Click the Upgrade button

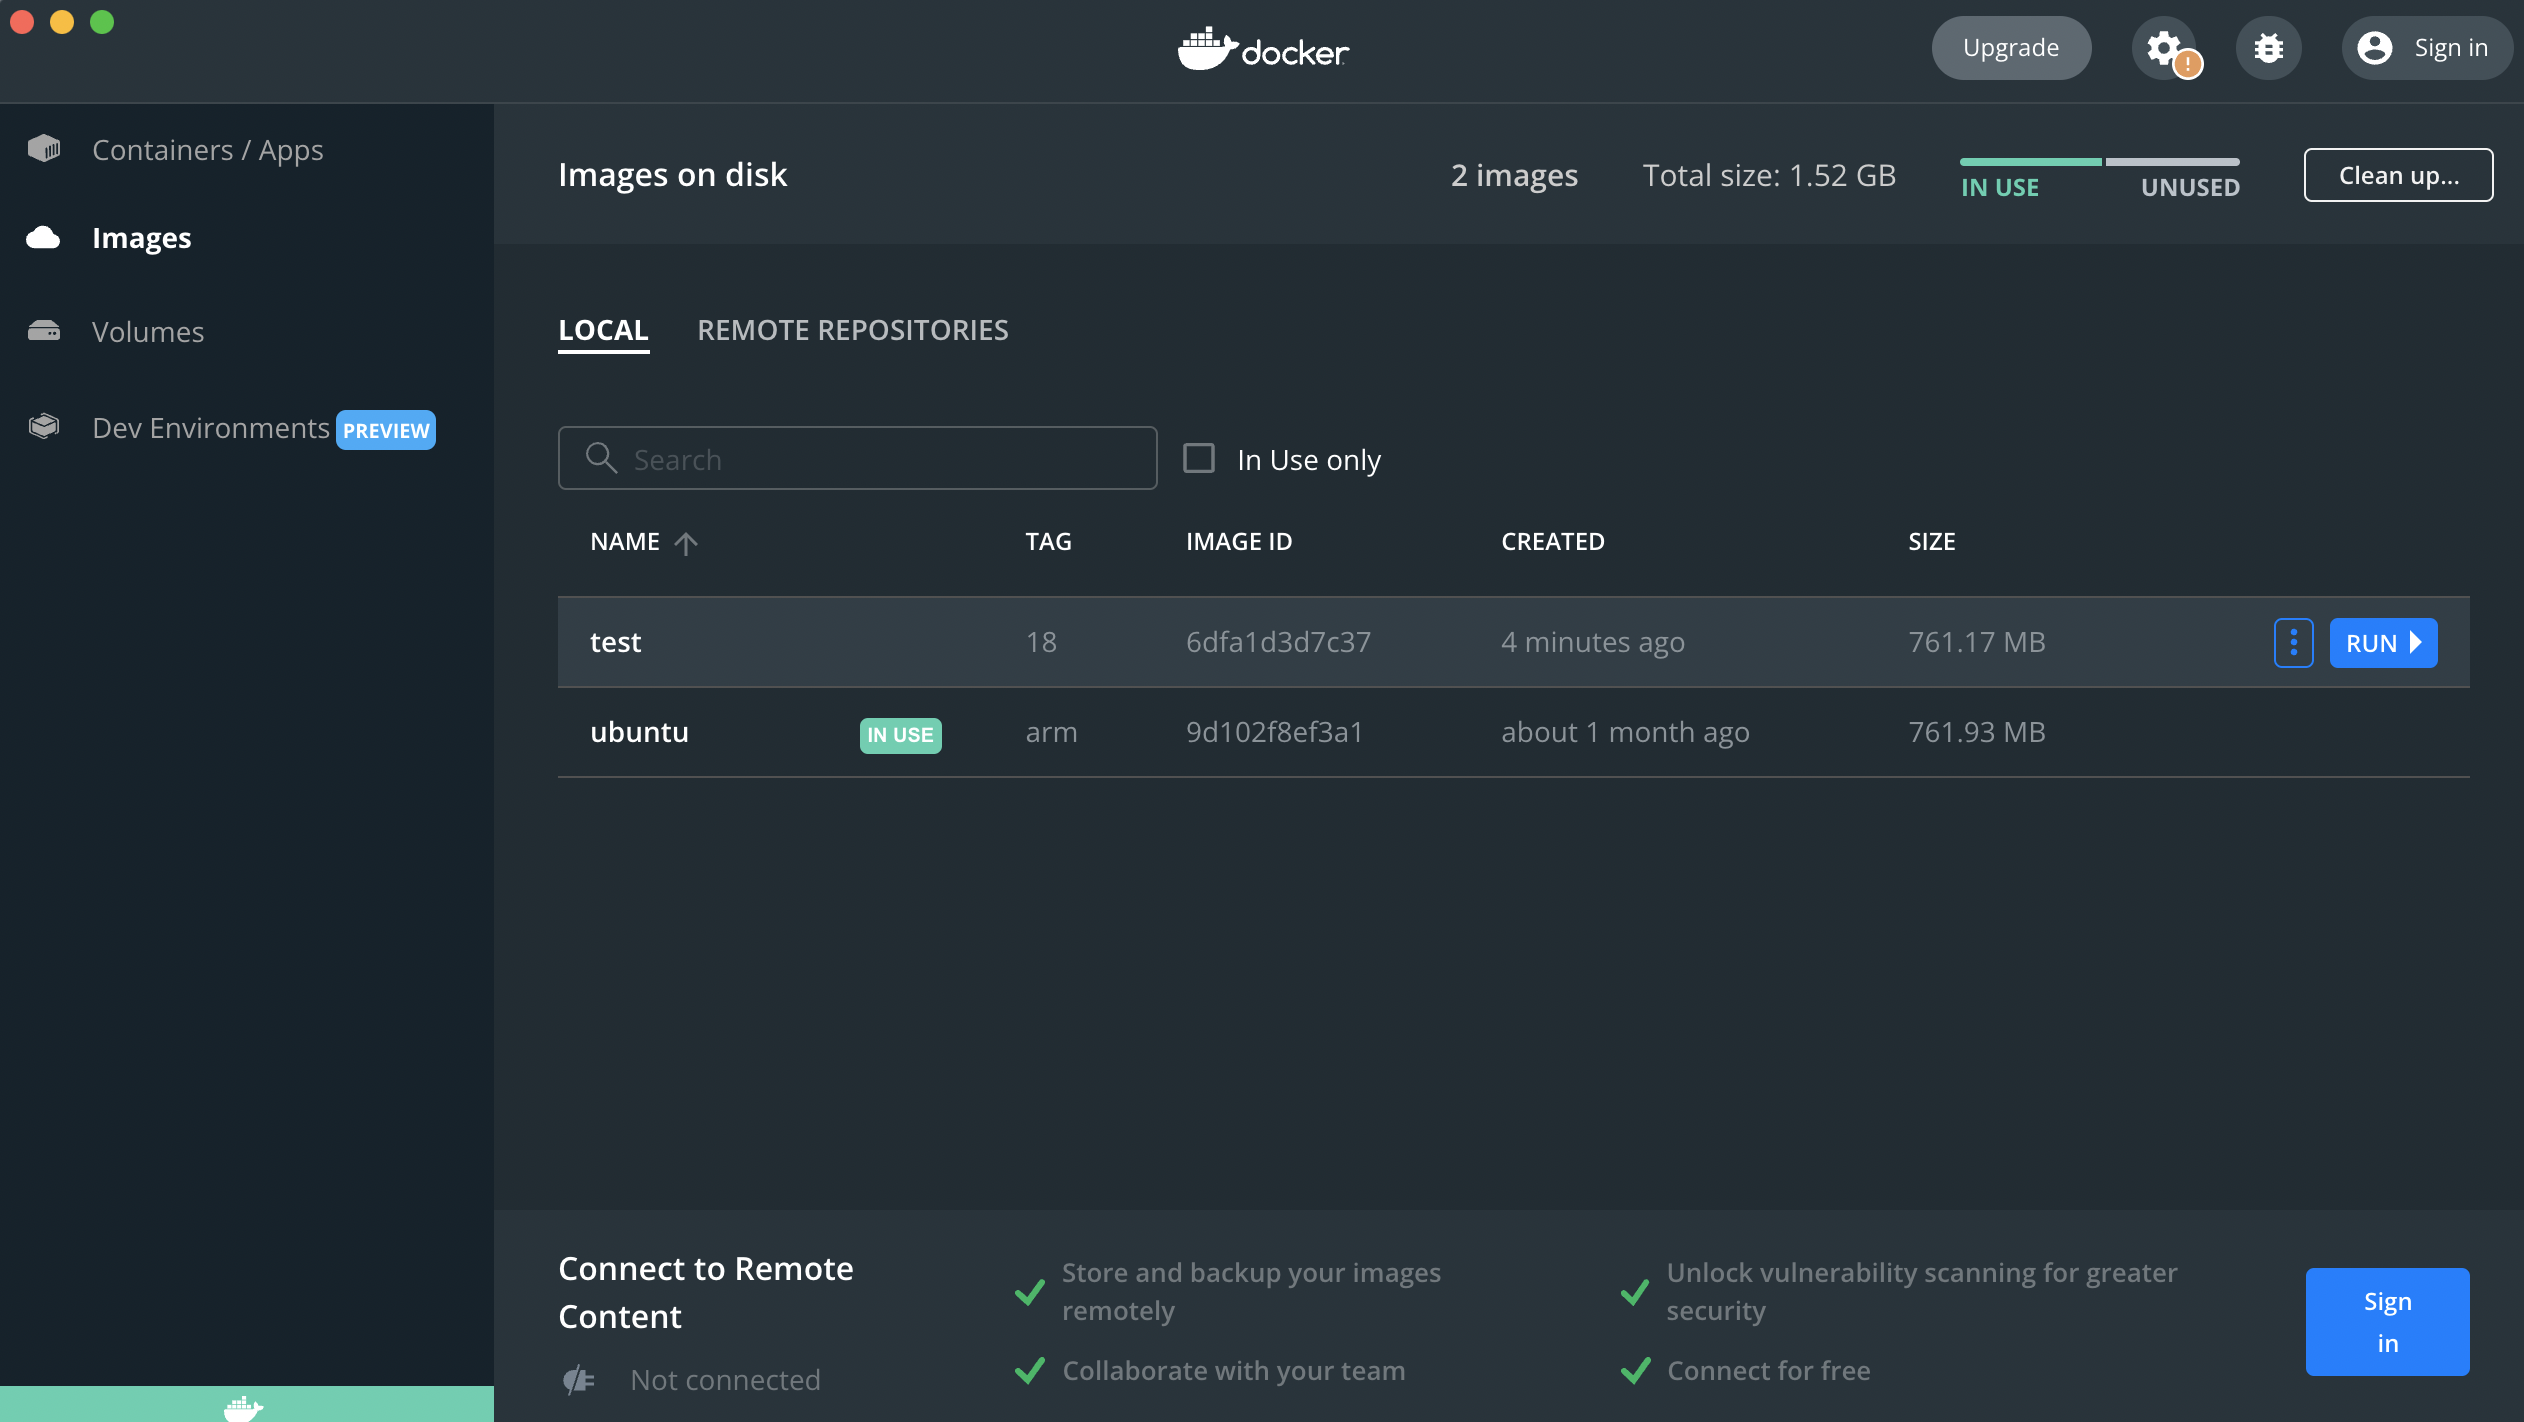(x=2010, y=48)
